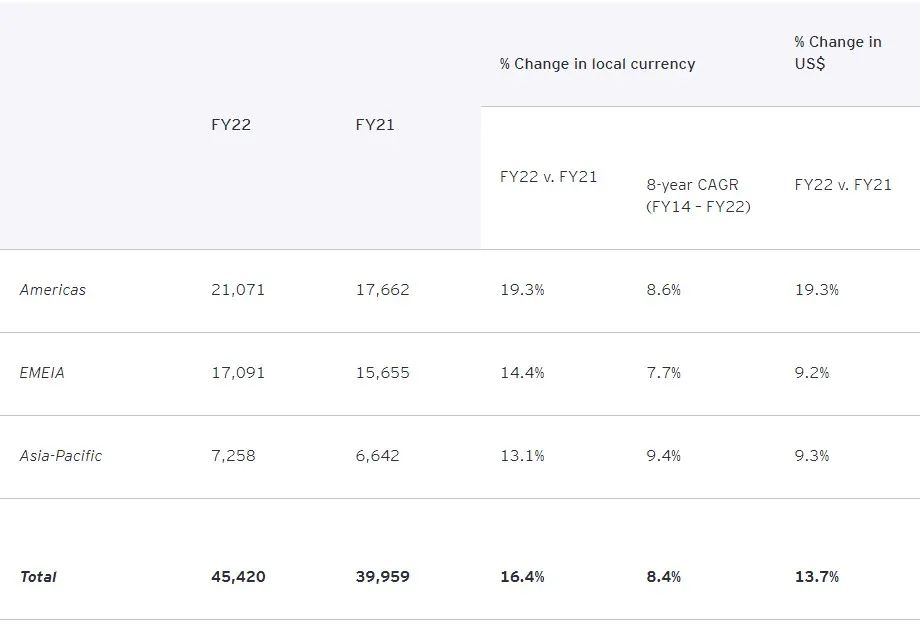Click the Total row label

tap(38, 577)
